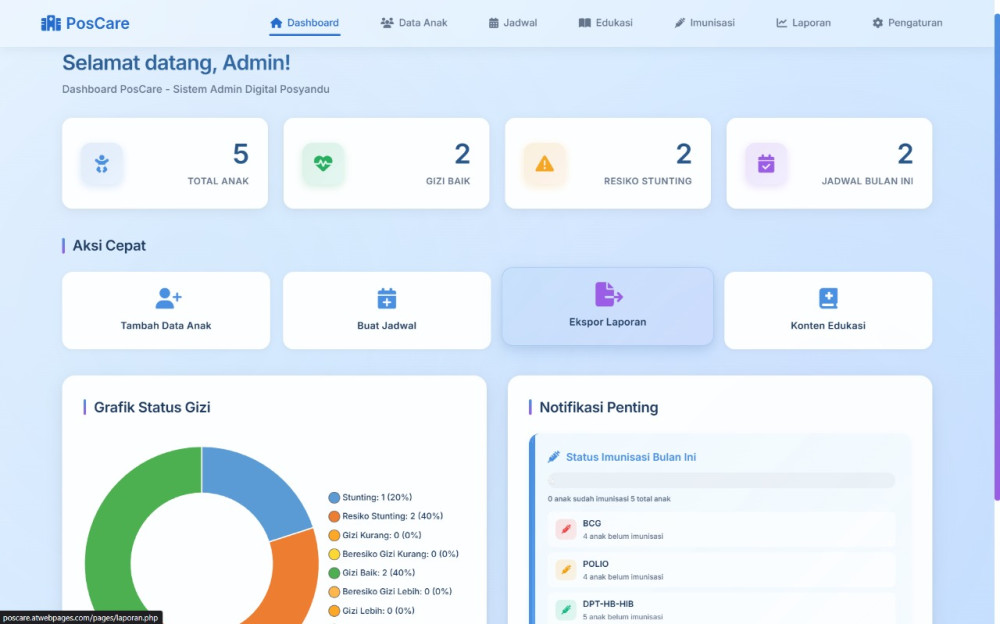
Task: Open the Imunisasi menu
Action: pyautogui.click(x=704, y=23)
